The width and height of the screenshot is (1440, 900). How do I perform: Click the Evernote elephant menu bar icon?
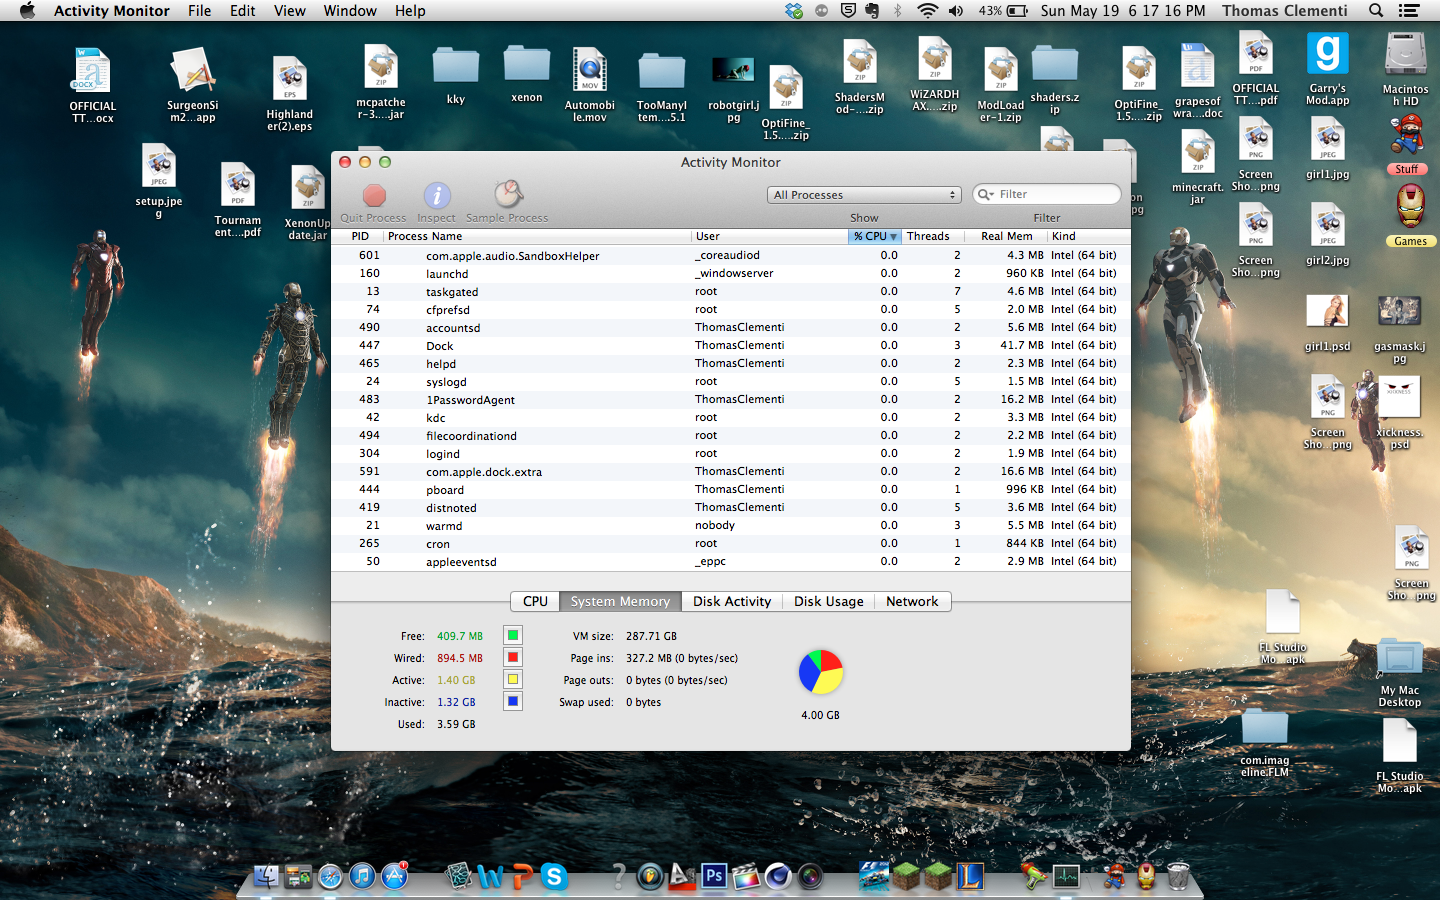(x=873, y=11)
